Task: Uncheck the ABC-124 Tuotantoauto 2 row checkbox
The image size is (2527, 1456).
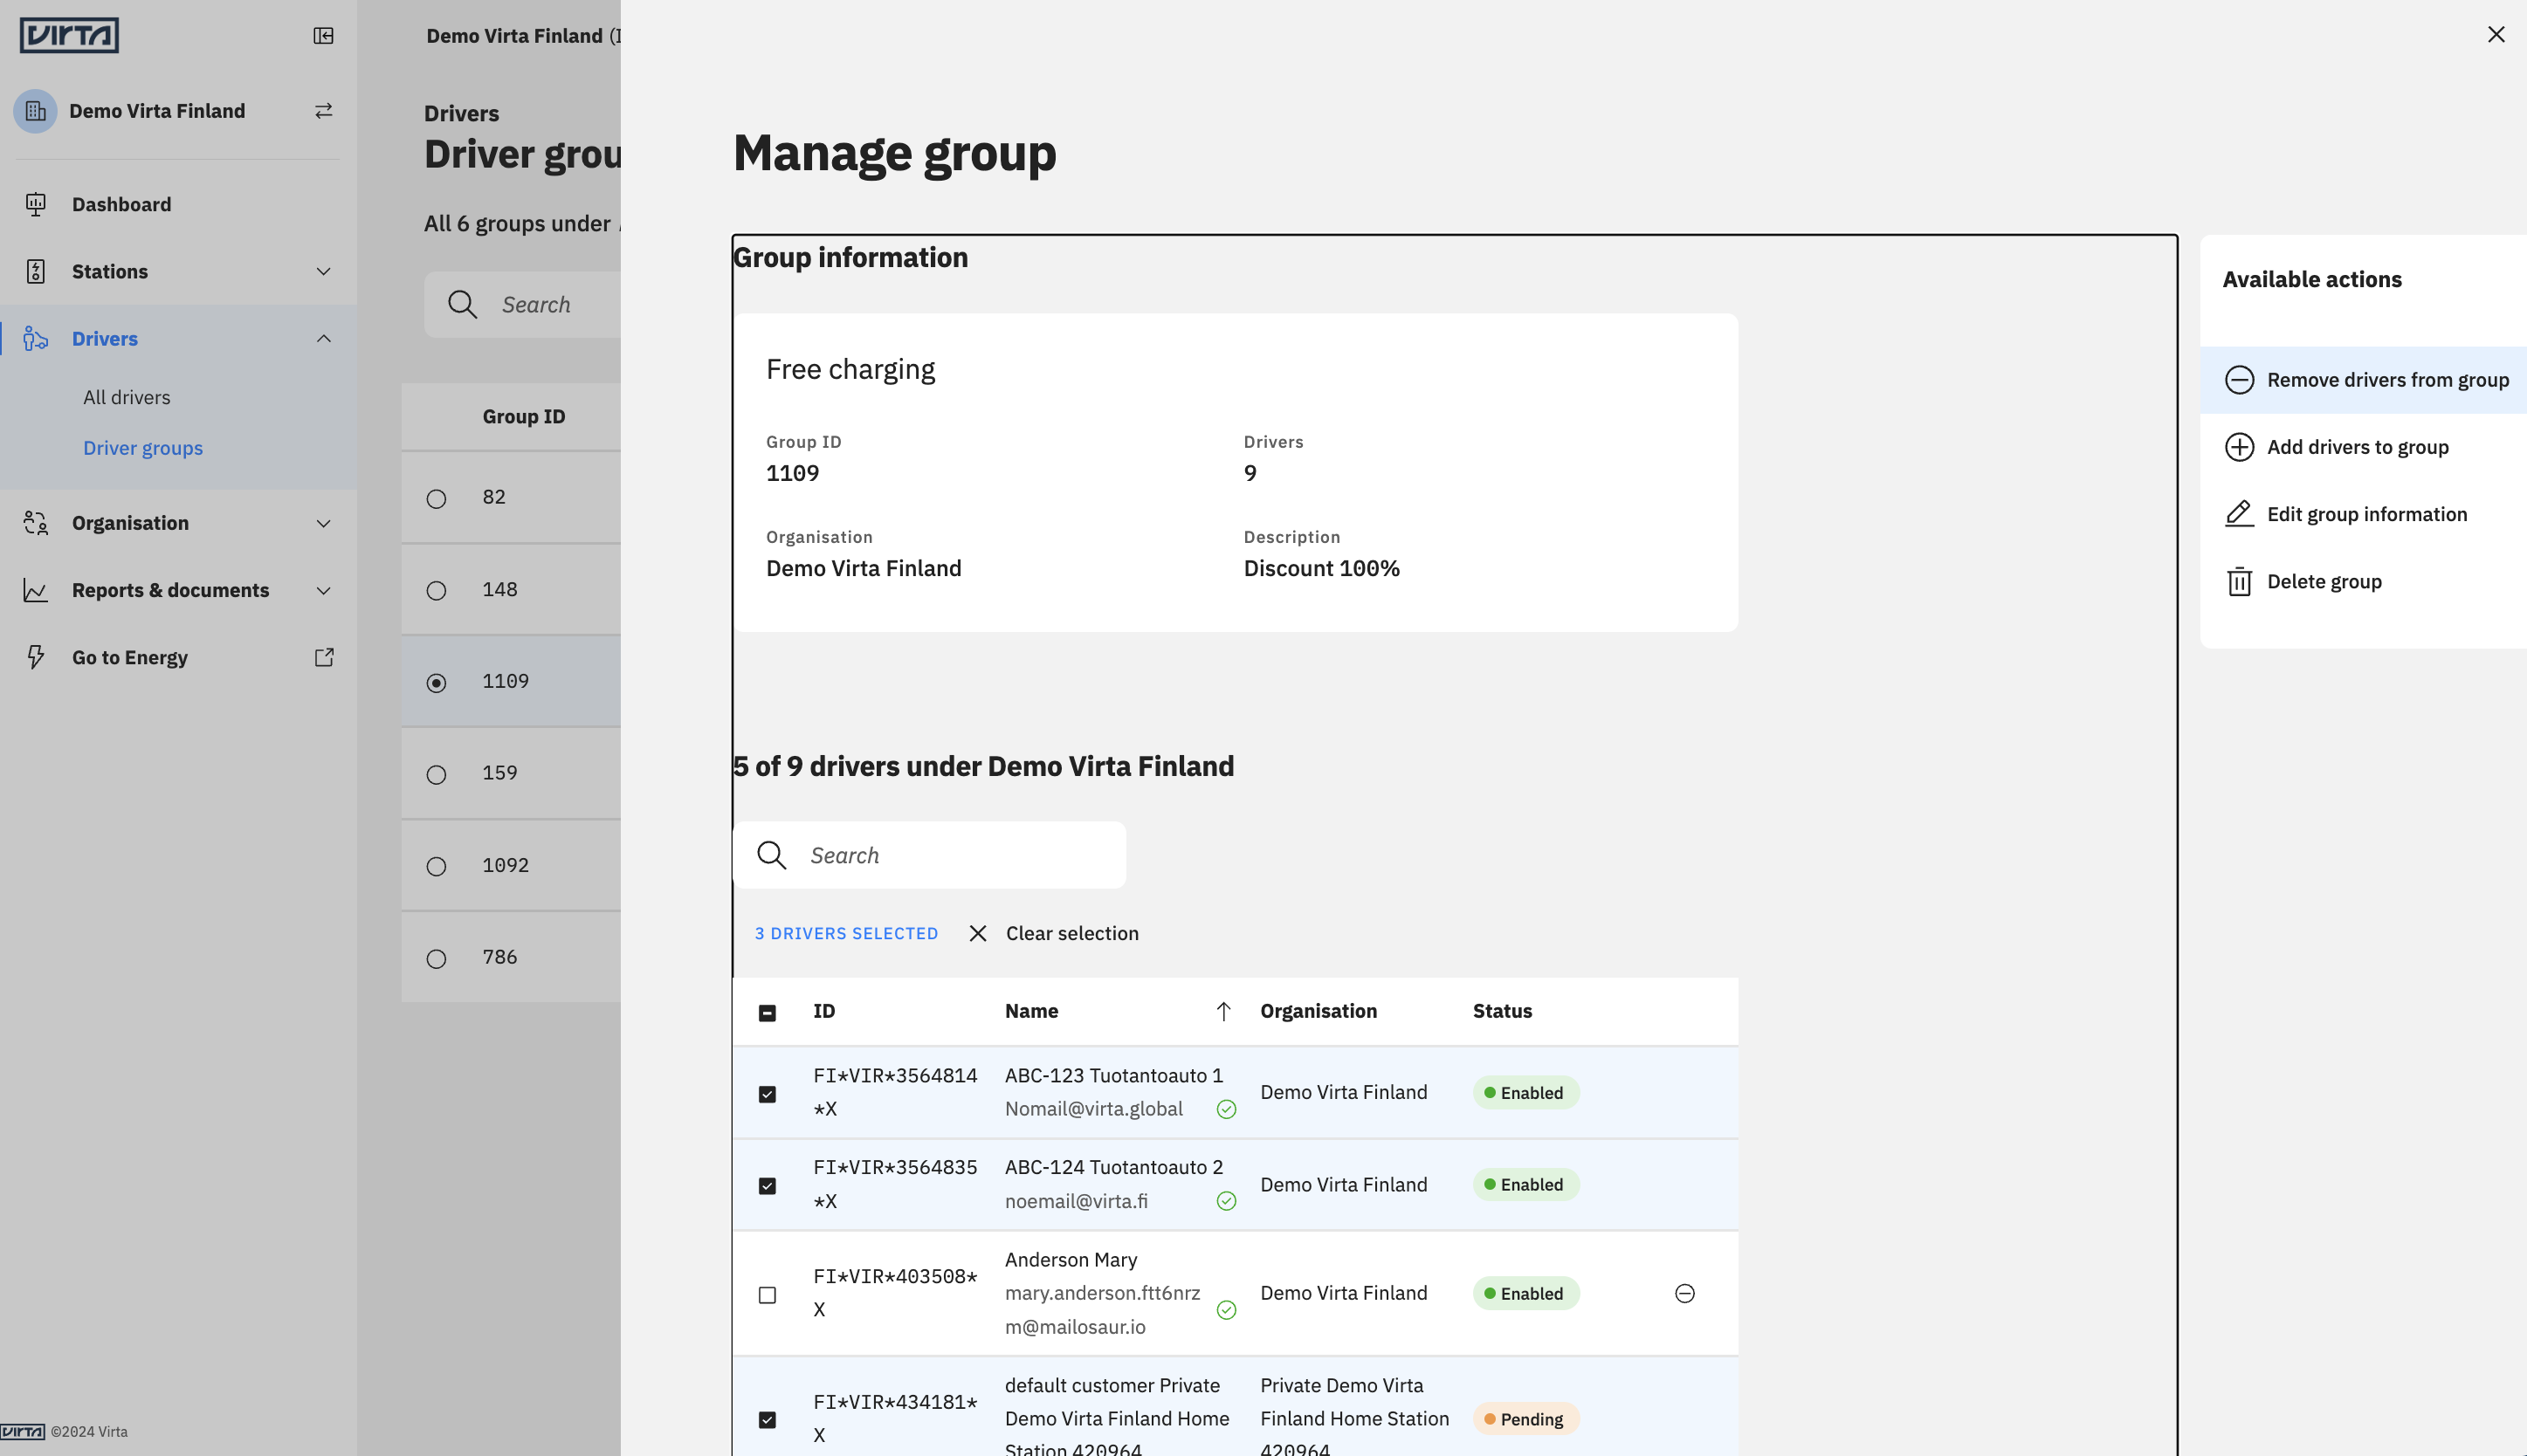Action: [x=767, y=1186]
